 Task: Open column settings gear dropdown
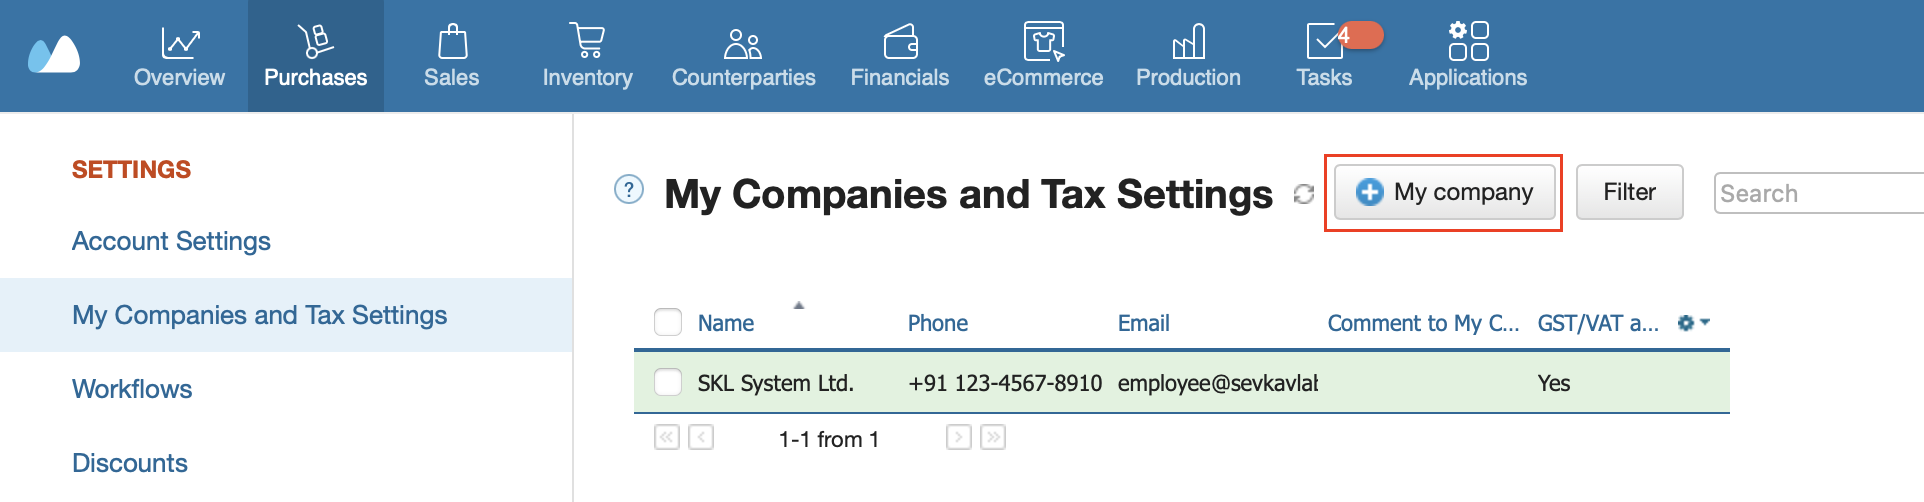[1694, 322]
